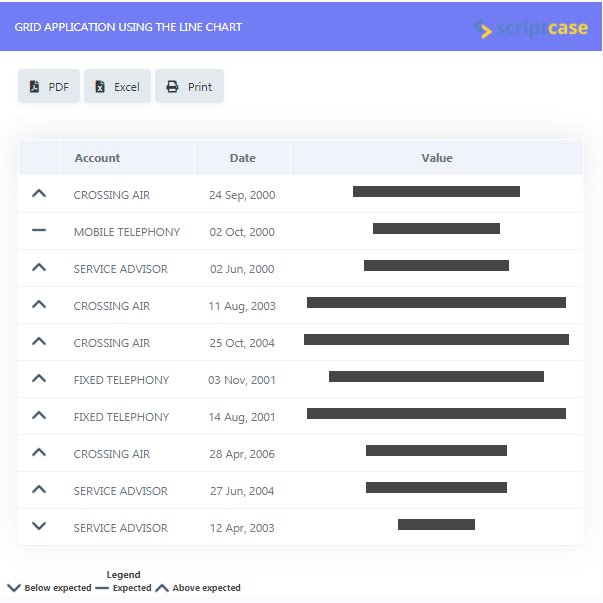Click the value bar for 24 Sep, 2000
This screenshot has height=603, width=603.
(x=436, y=192)
